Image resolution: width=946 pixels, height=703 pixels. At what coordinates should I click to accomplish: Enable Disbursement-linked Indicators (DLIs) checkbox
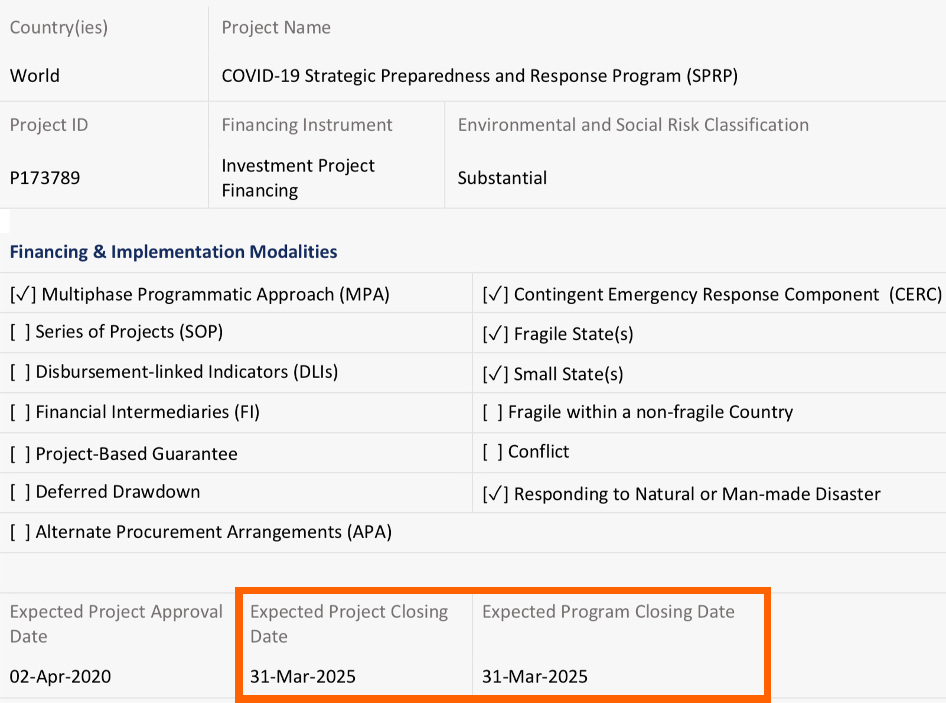click(x=20, y=372)
